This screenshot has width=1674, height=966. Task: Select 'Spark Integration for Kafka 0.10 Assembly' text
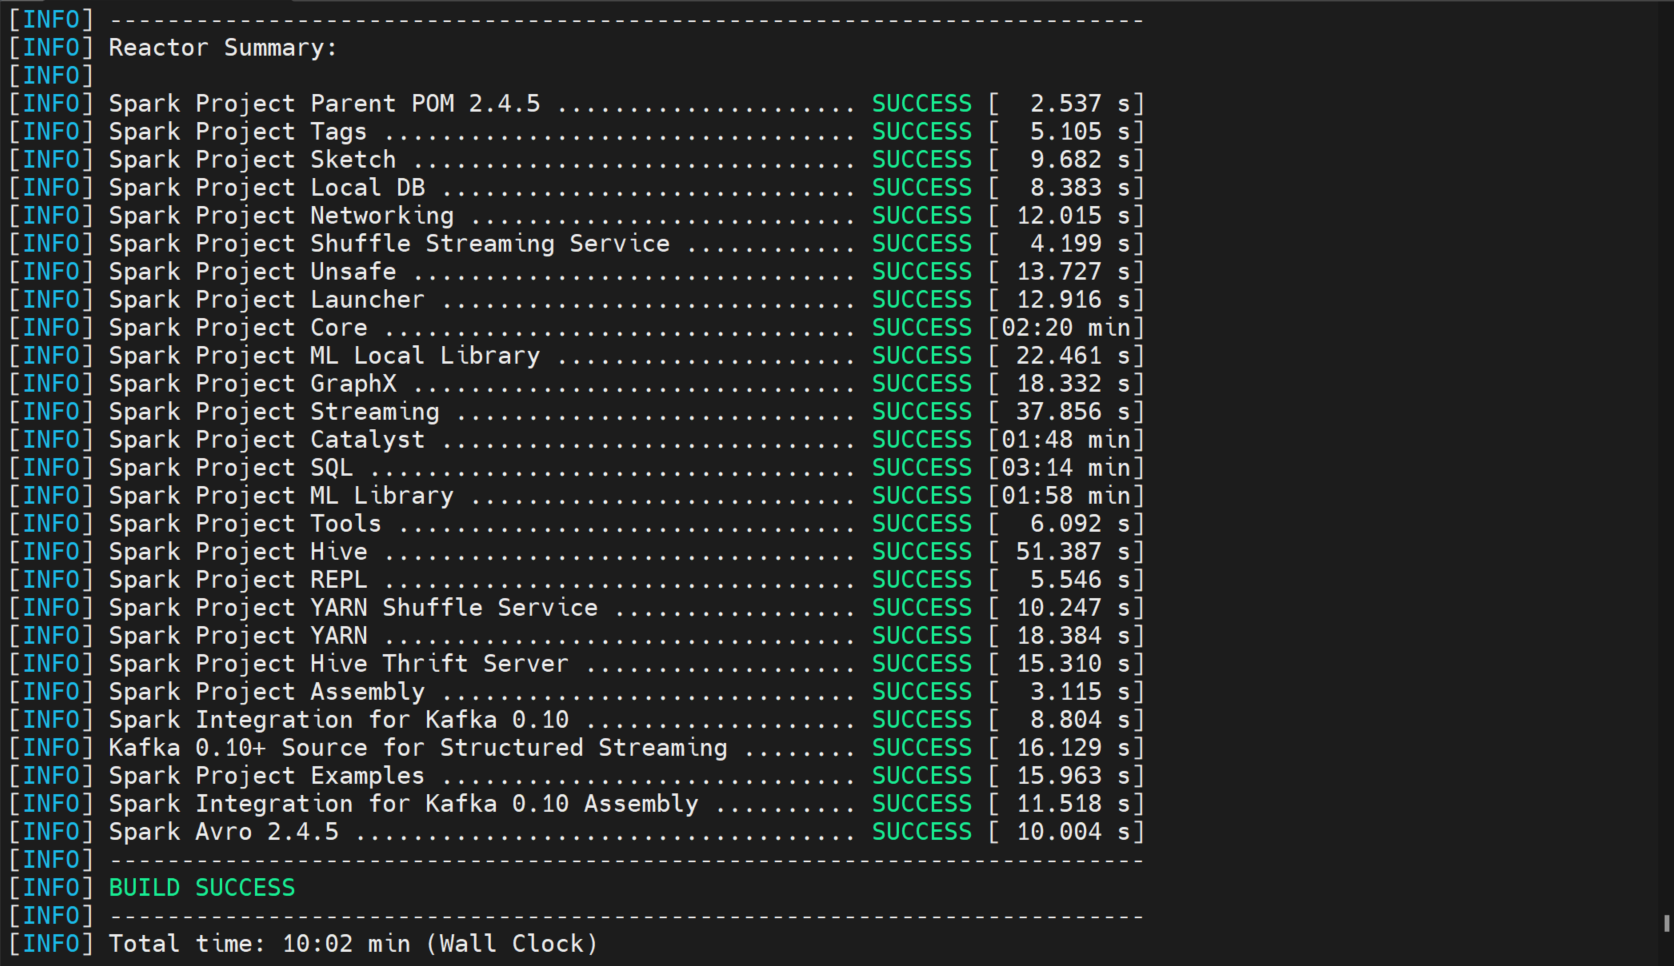coord(404,804)
